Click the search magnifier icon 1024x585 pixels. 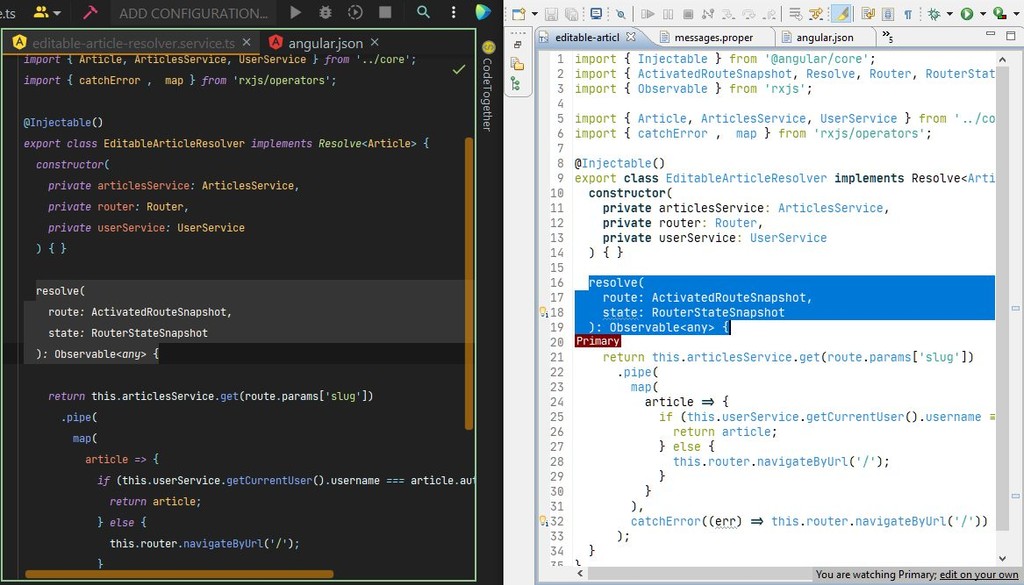click(x=424, y=13)
